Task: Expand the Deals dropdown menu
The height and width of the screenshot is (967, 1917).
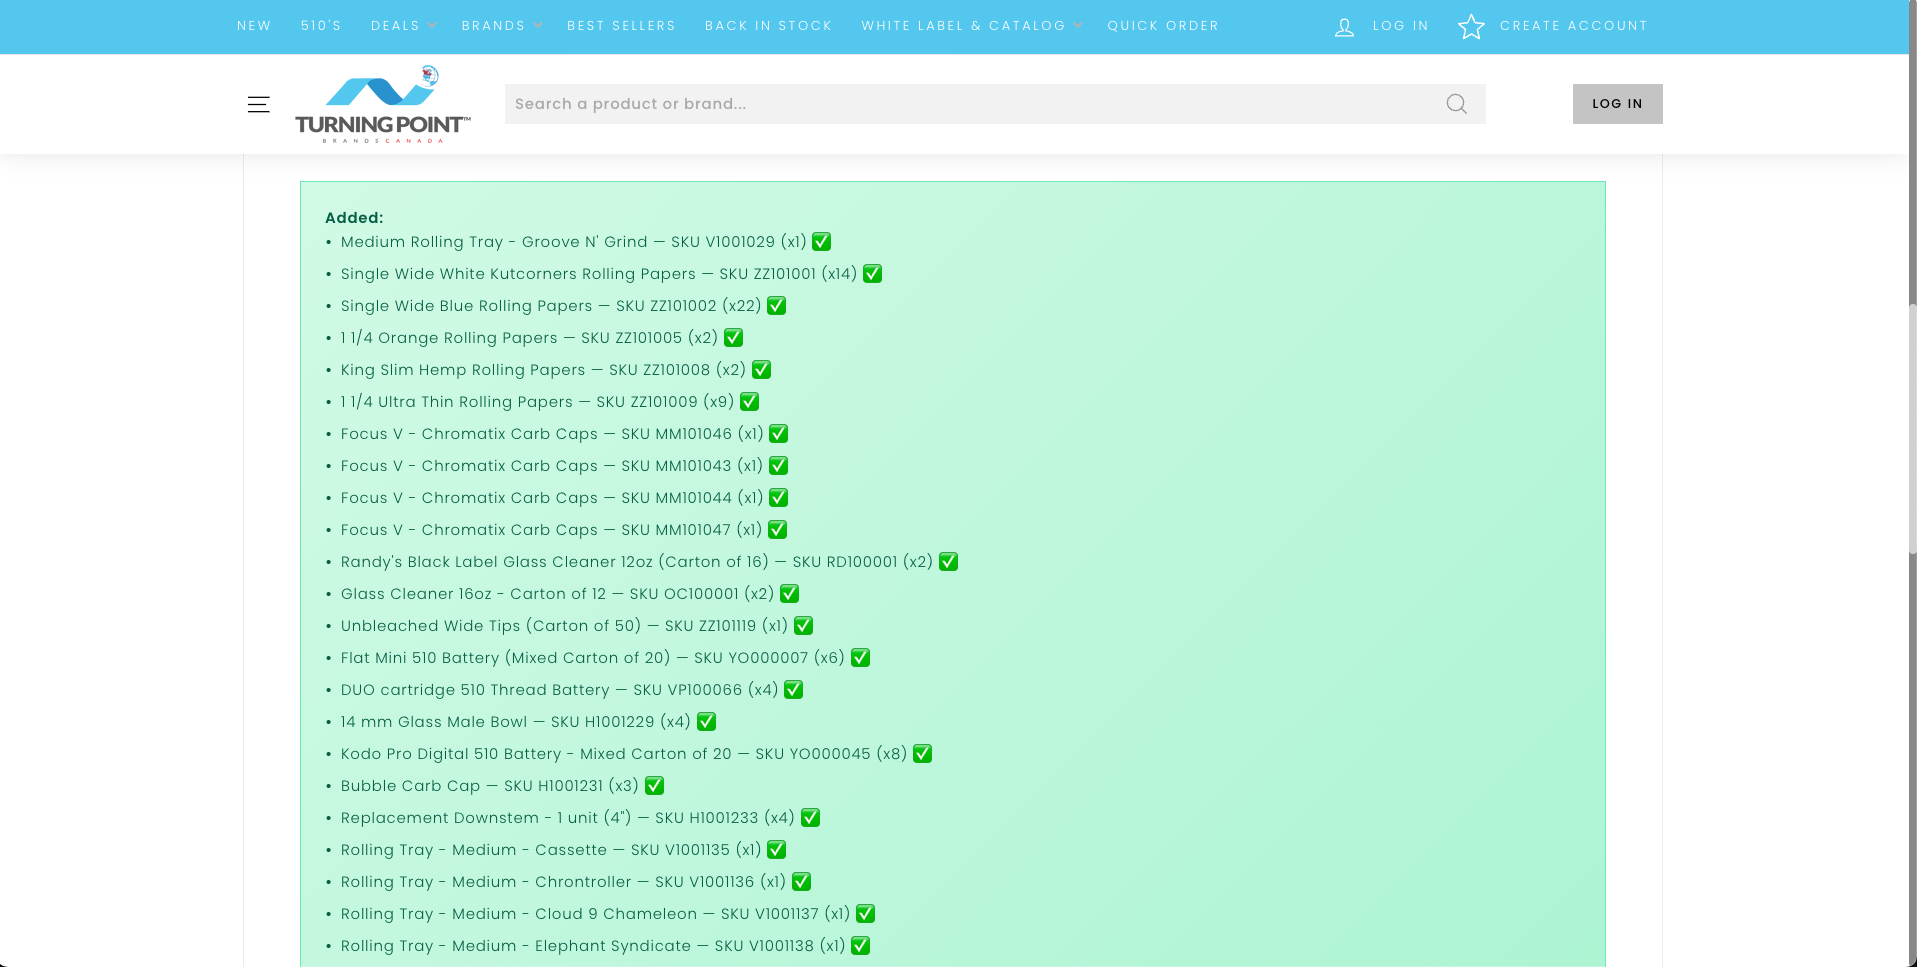Action: point(402,26)
